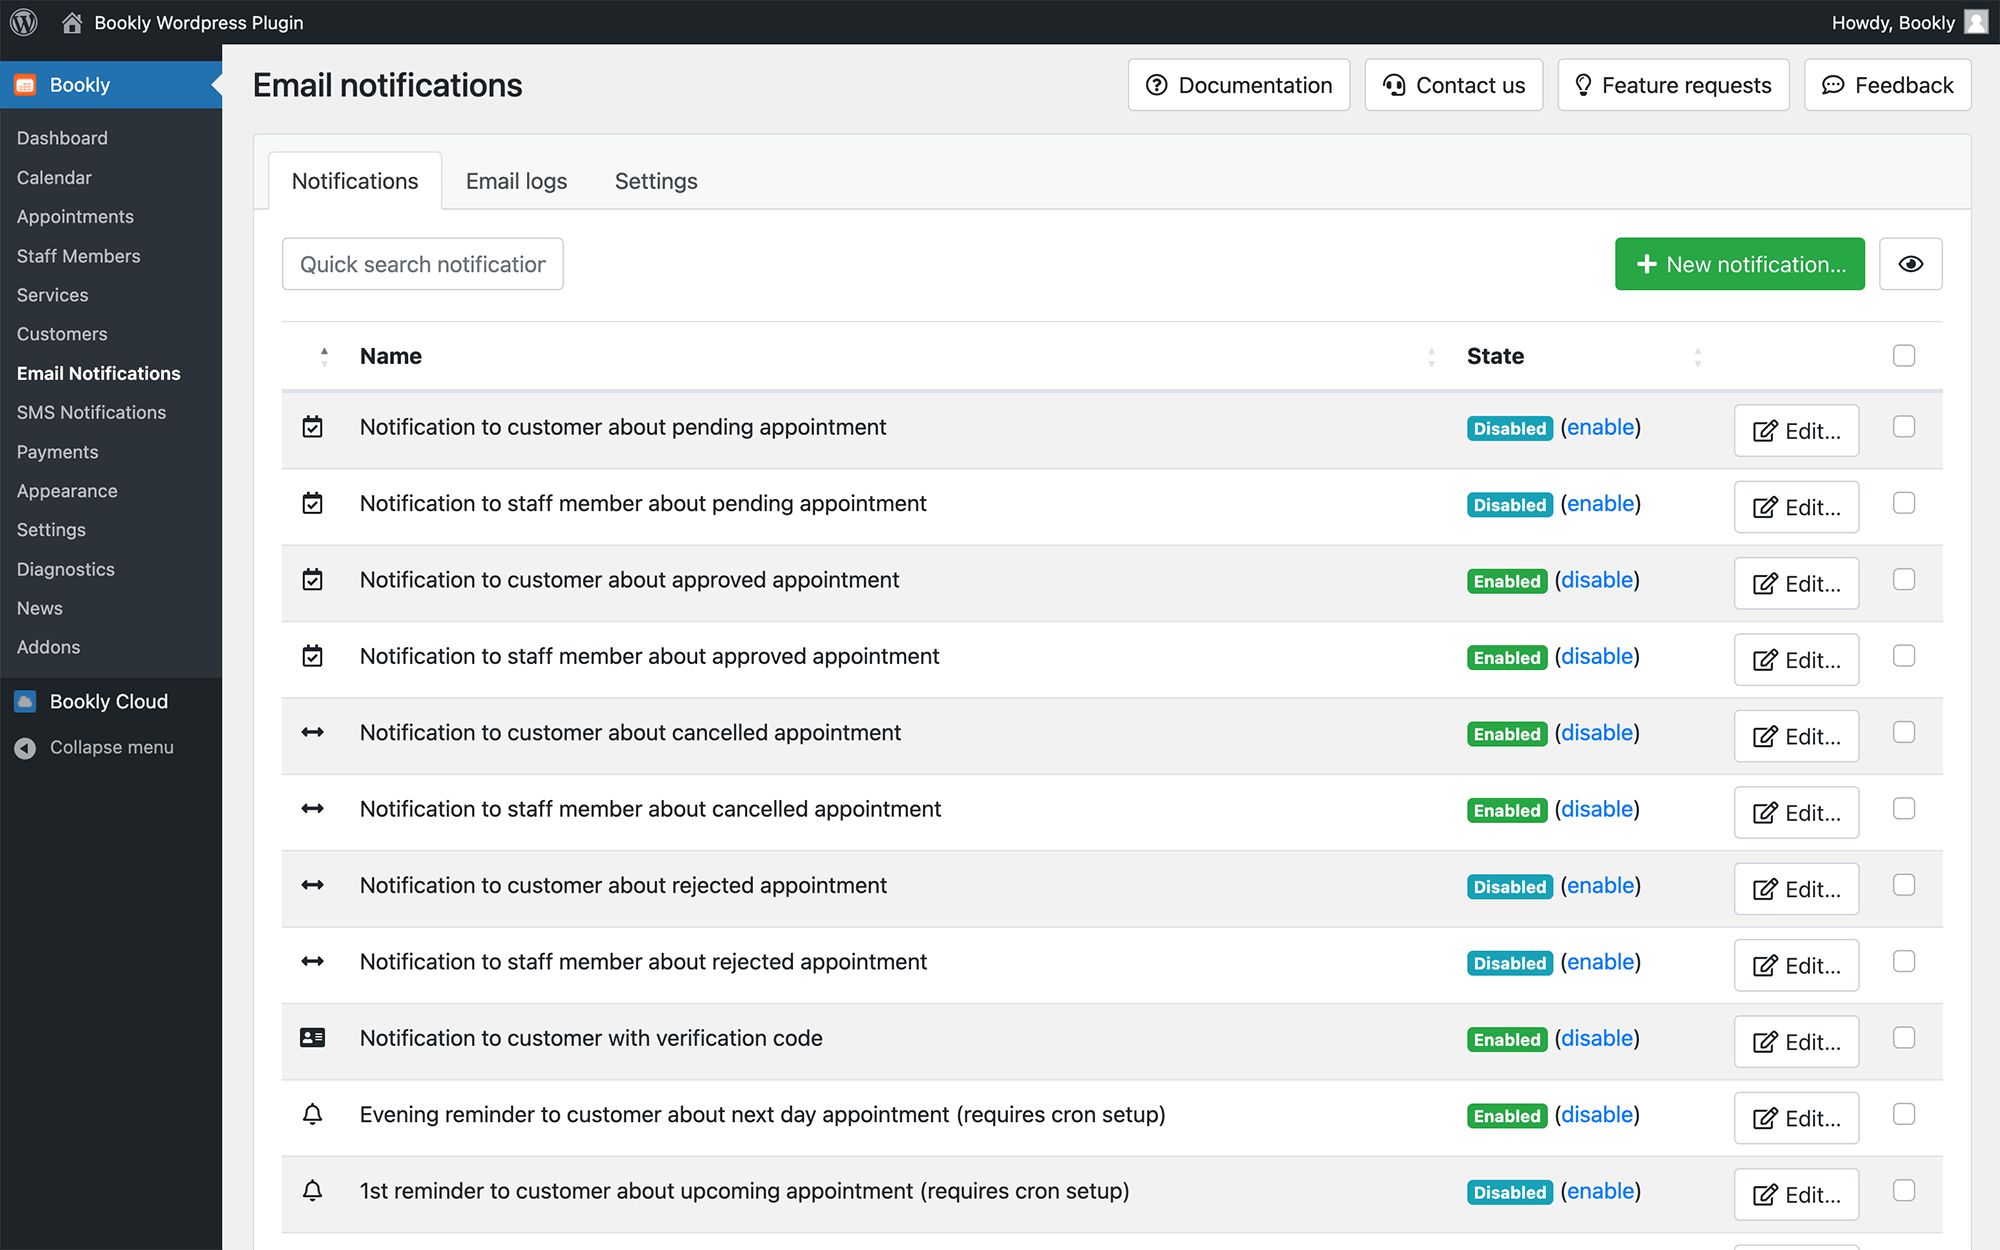Tick checkbox for customer approved appointment row
Viewport: 2000px width, 1250px height.
[x=1904, y=580]
